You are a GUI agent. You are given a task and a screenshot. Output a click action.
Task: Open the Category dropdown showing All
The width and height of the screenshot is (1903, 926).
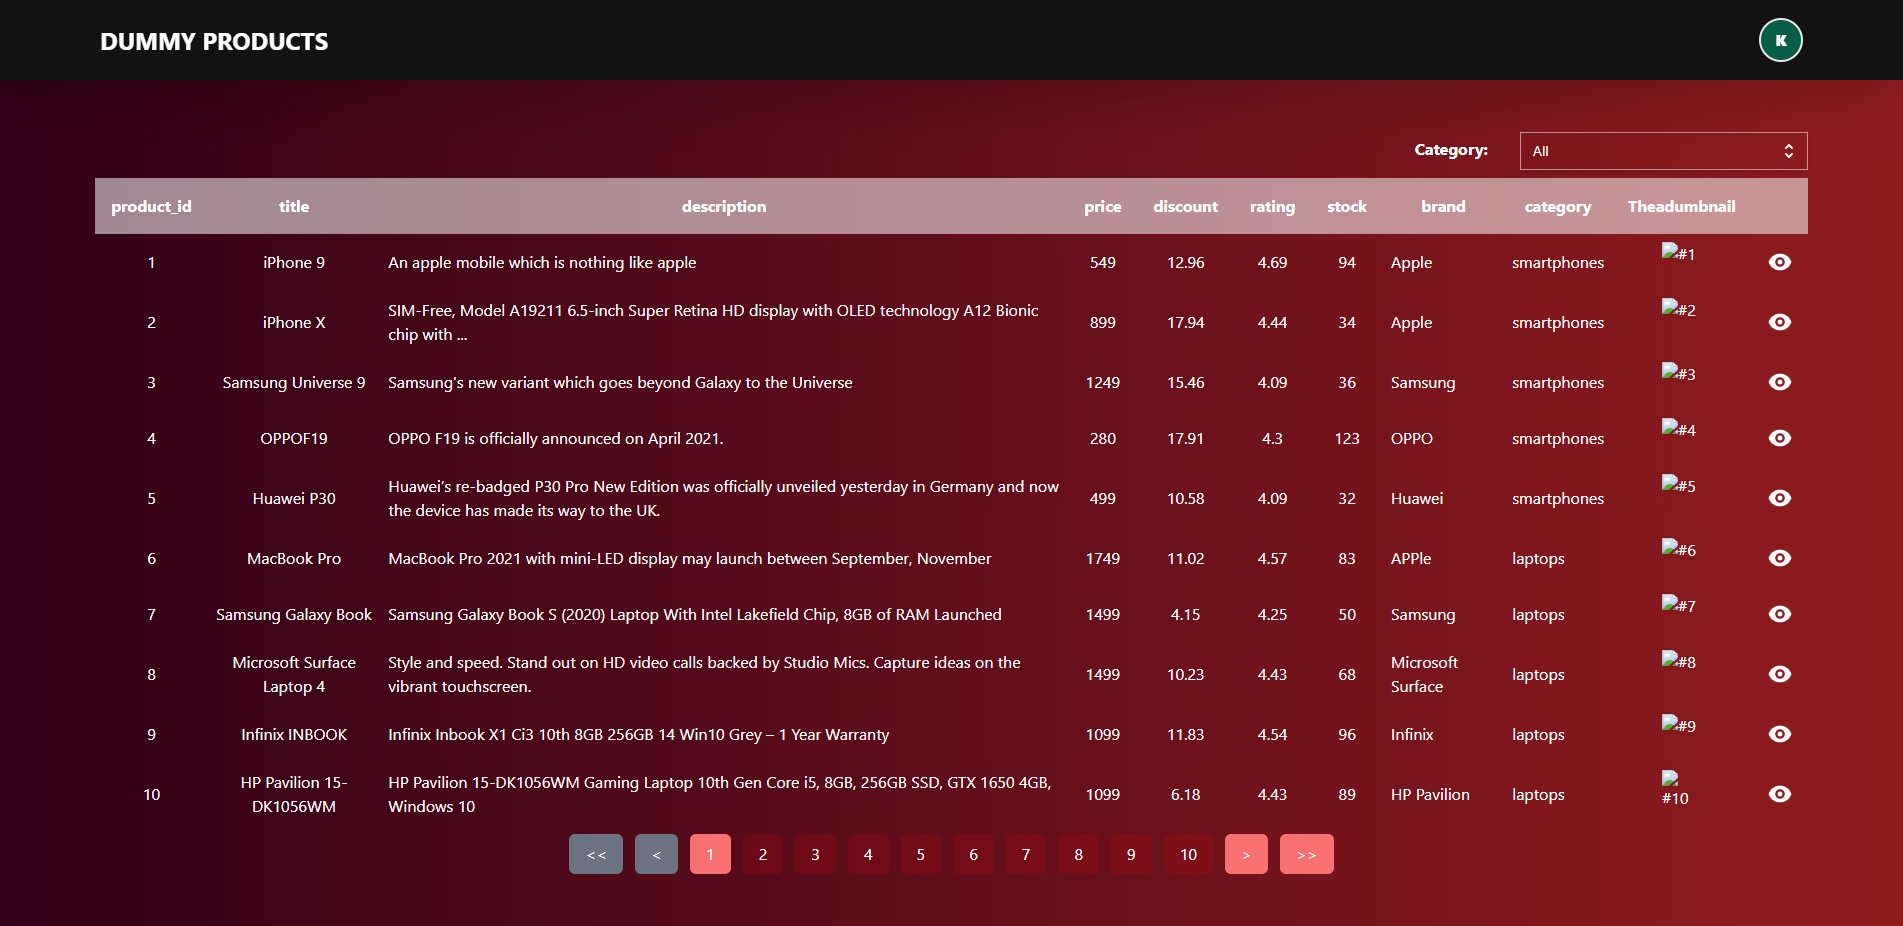click(1663, 151)
